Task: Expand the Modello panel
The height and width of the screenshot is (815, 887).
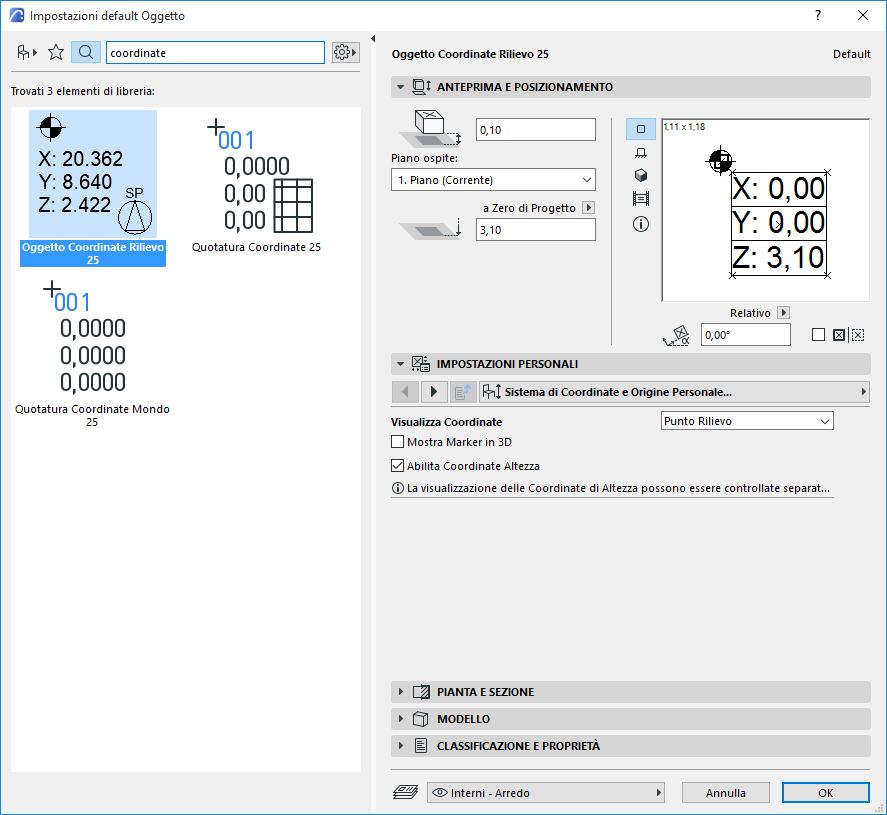Action: (x=401, y=719)
